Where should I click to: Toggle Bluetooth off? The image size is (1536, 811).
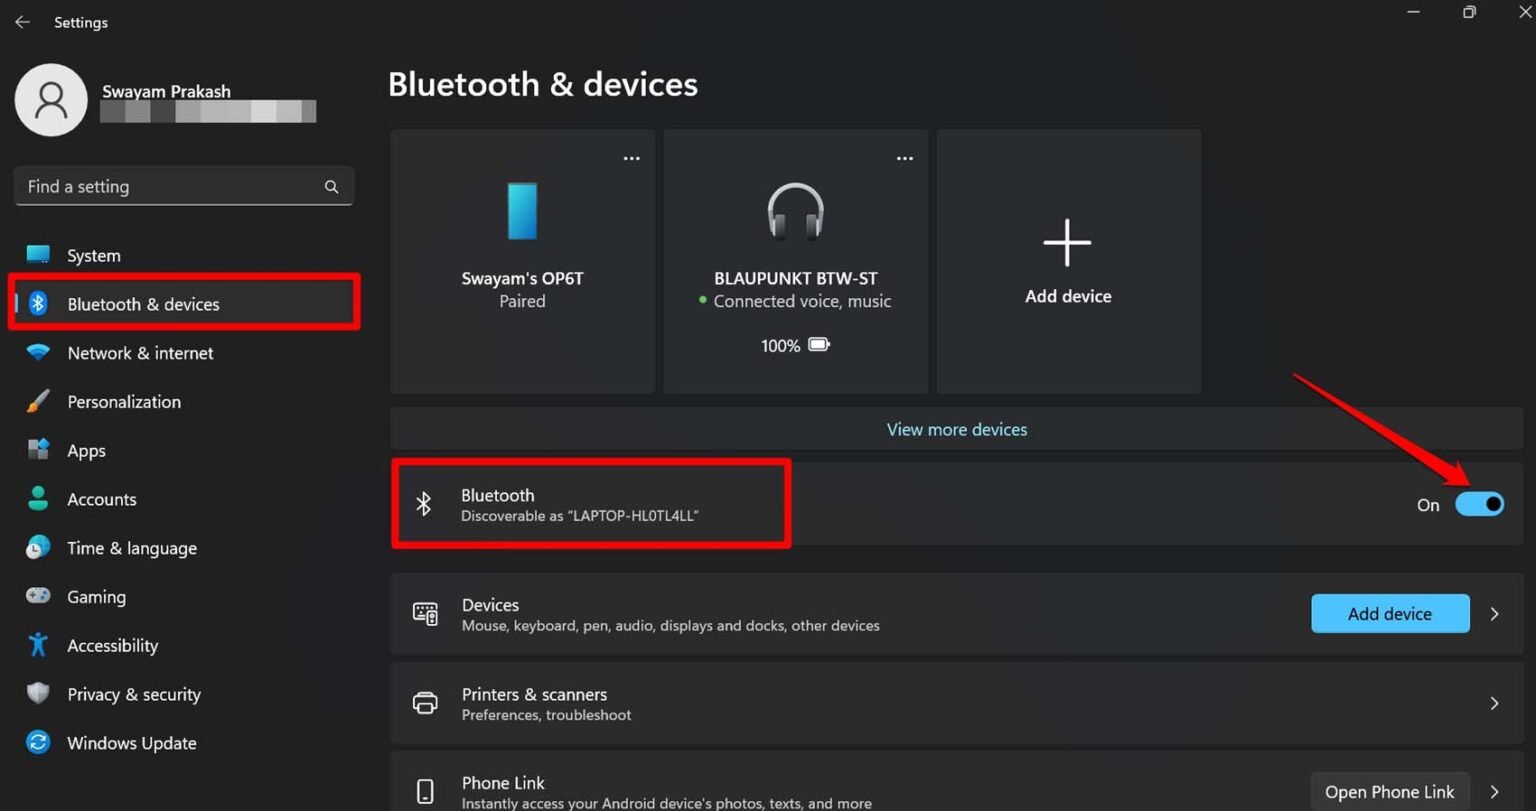tap(1480, 504)
